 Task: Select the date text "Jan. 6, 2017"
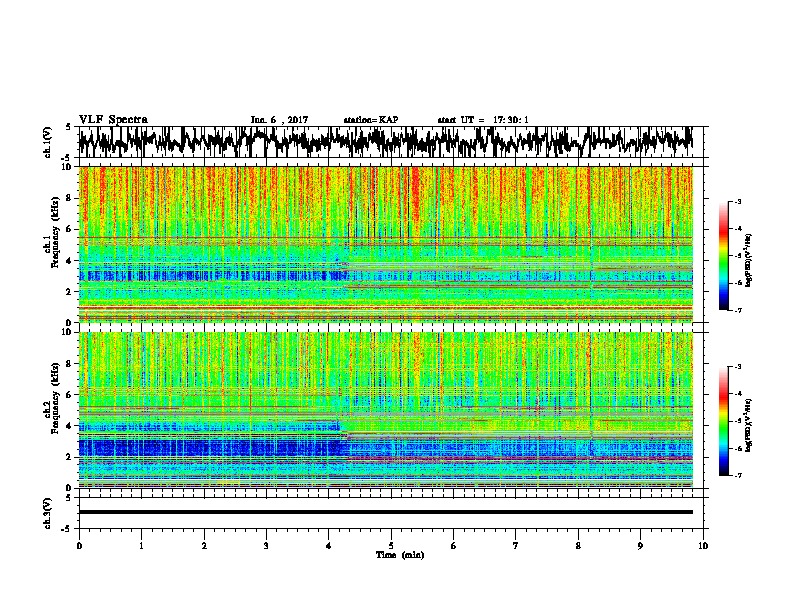click(x=279, y=120)
